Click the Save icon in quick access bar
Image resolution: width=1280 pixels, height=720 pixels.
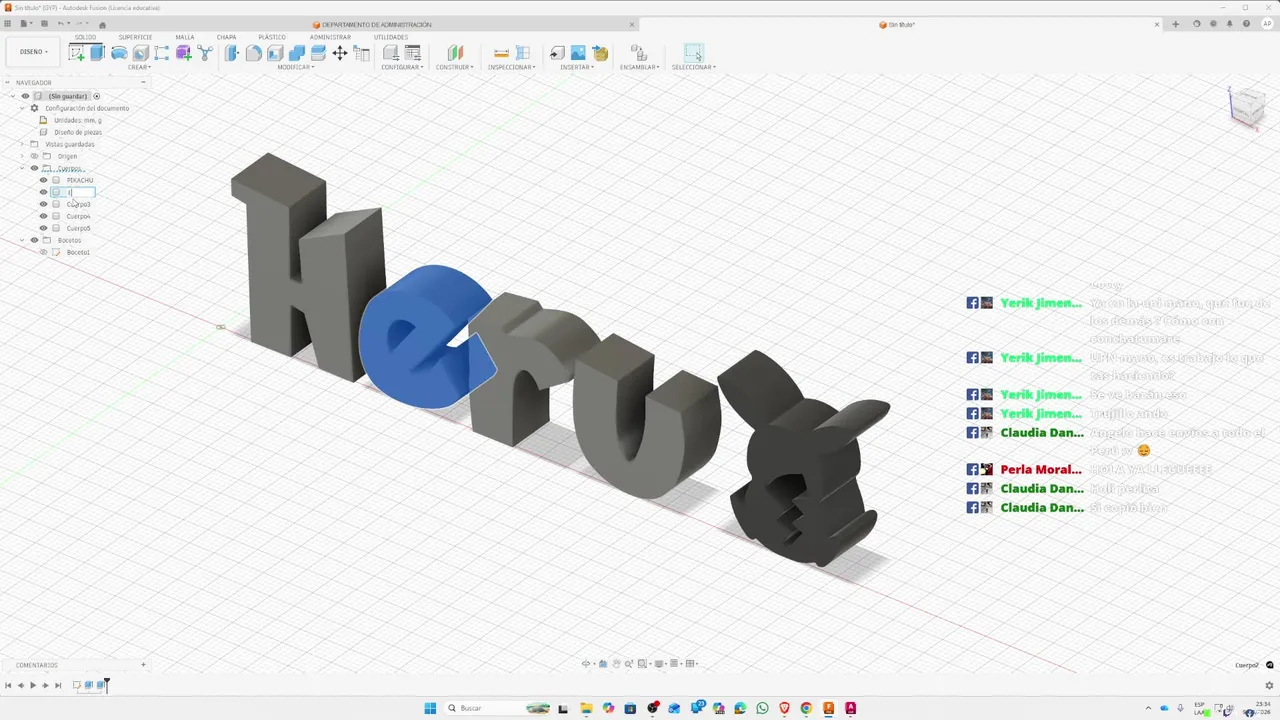pos(44,23)
